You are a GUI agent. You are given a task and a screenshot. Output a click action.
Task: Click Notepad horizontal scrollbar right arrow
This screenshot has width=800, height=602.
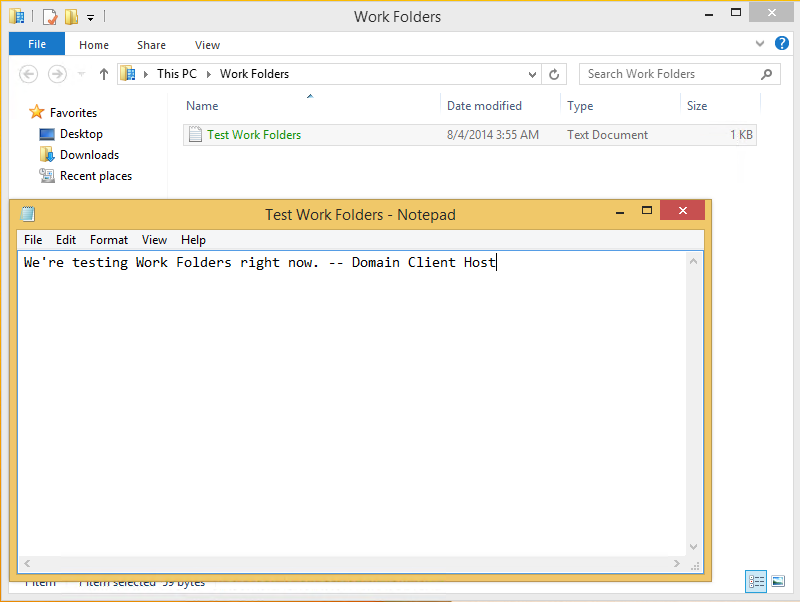click(677, 564)
